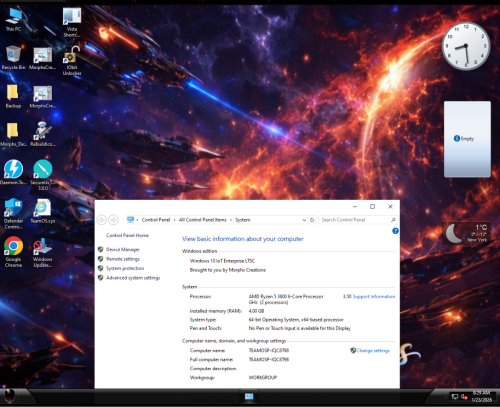500x407 pixels.
Task: Select Control Panel in the breadcrumb
Action: (x=156, y=220)
